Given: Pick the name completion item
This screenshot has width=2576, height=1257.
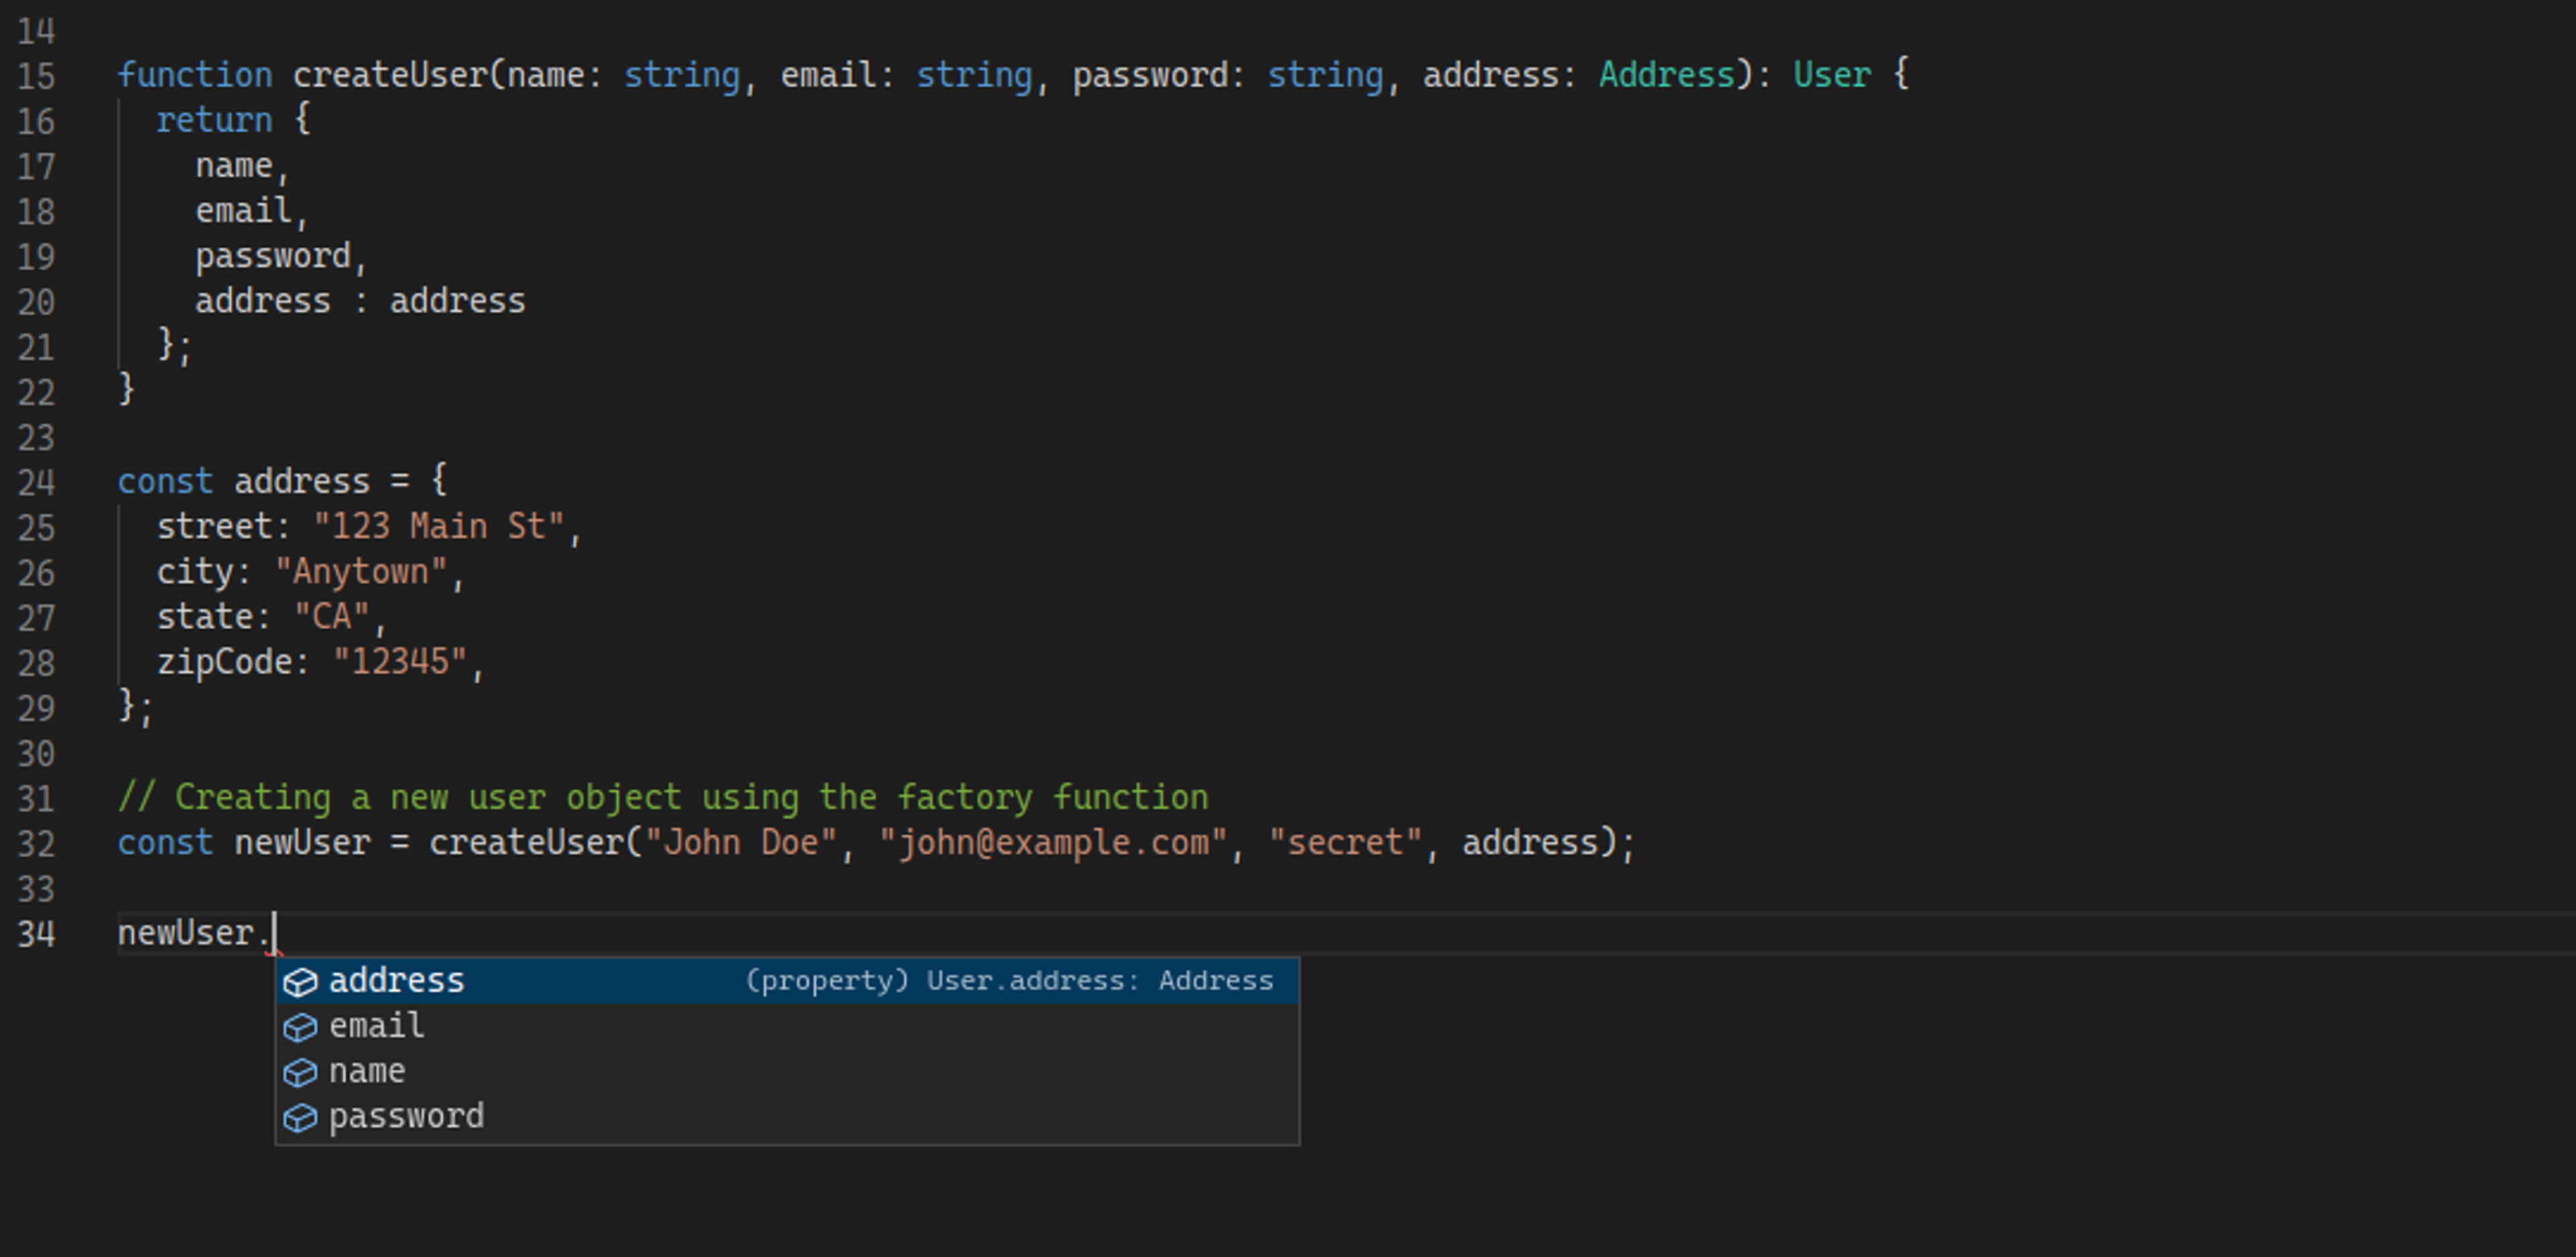Looking at the screenshot, I should tap(367, 1072).
